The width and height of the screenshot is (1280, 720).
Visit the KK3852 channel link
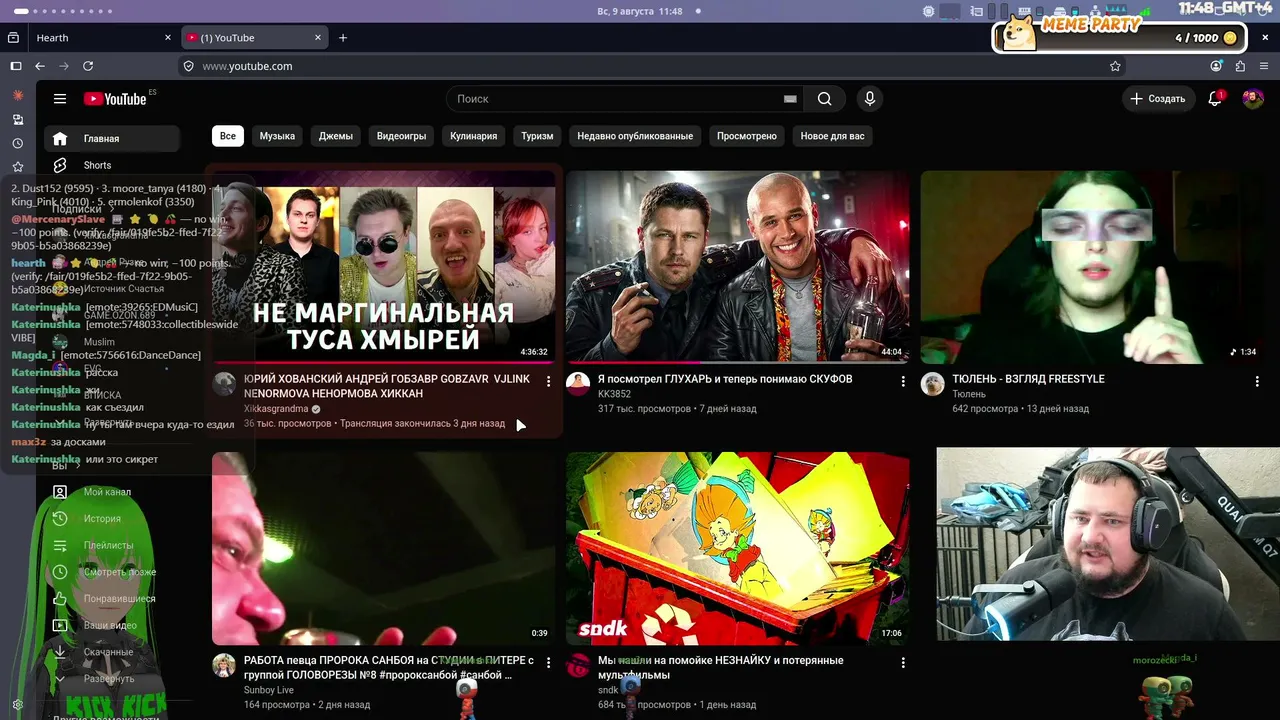(615, 394)
